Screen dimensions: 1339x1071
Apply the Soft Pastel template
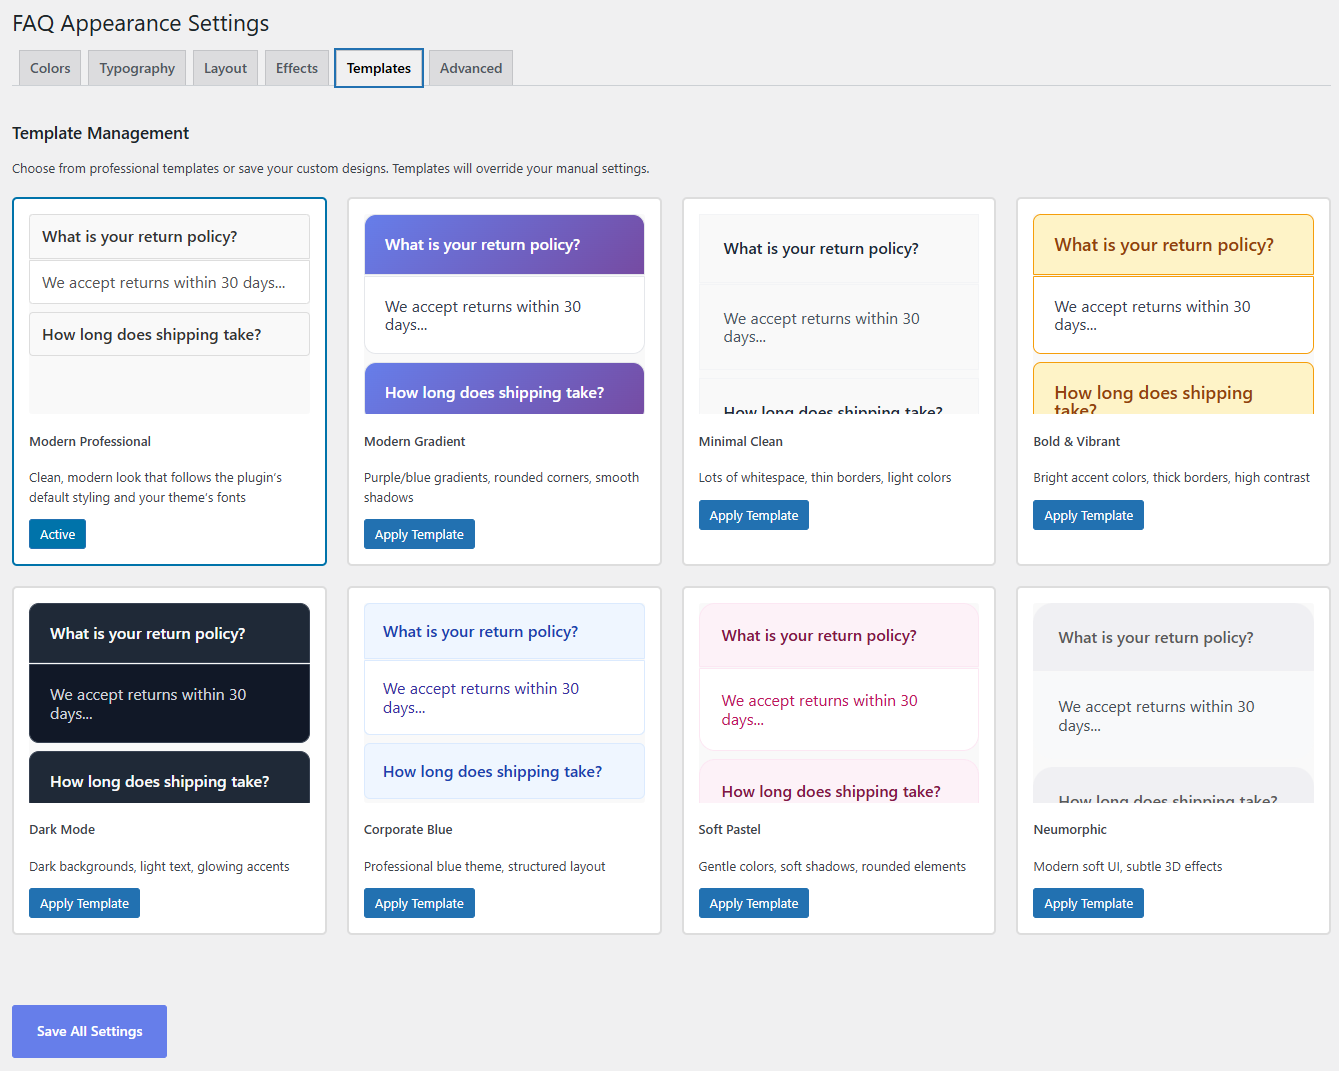(x=753, y=903)
